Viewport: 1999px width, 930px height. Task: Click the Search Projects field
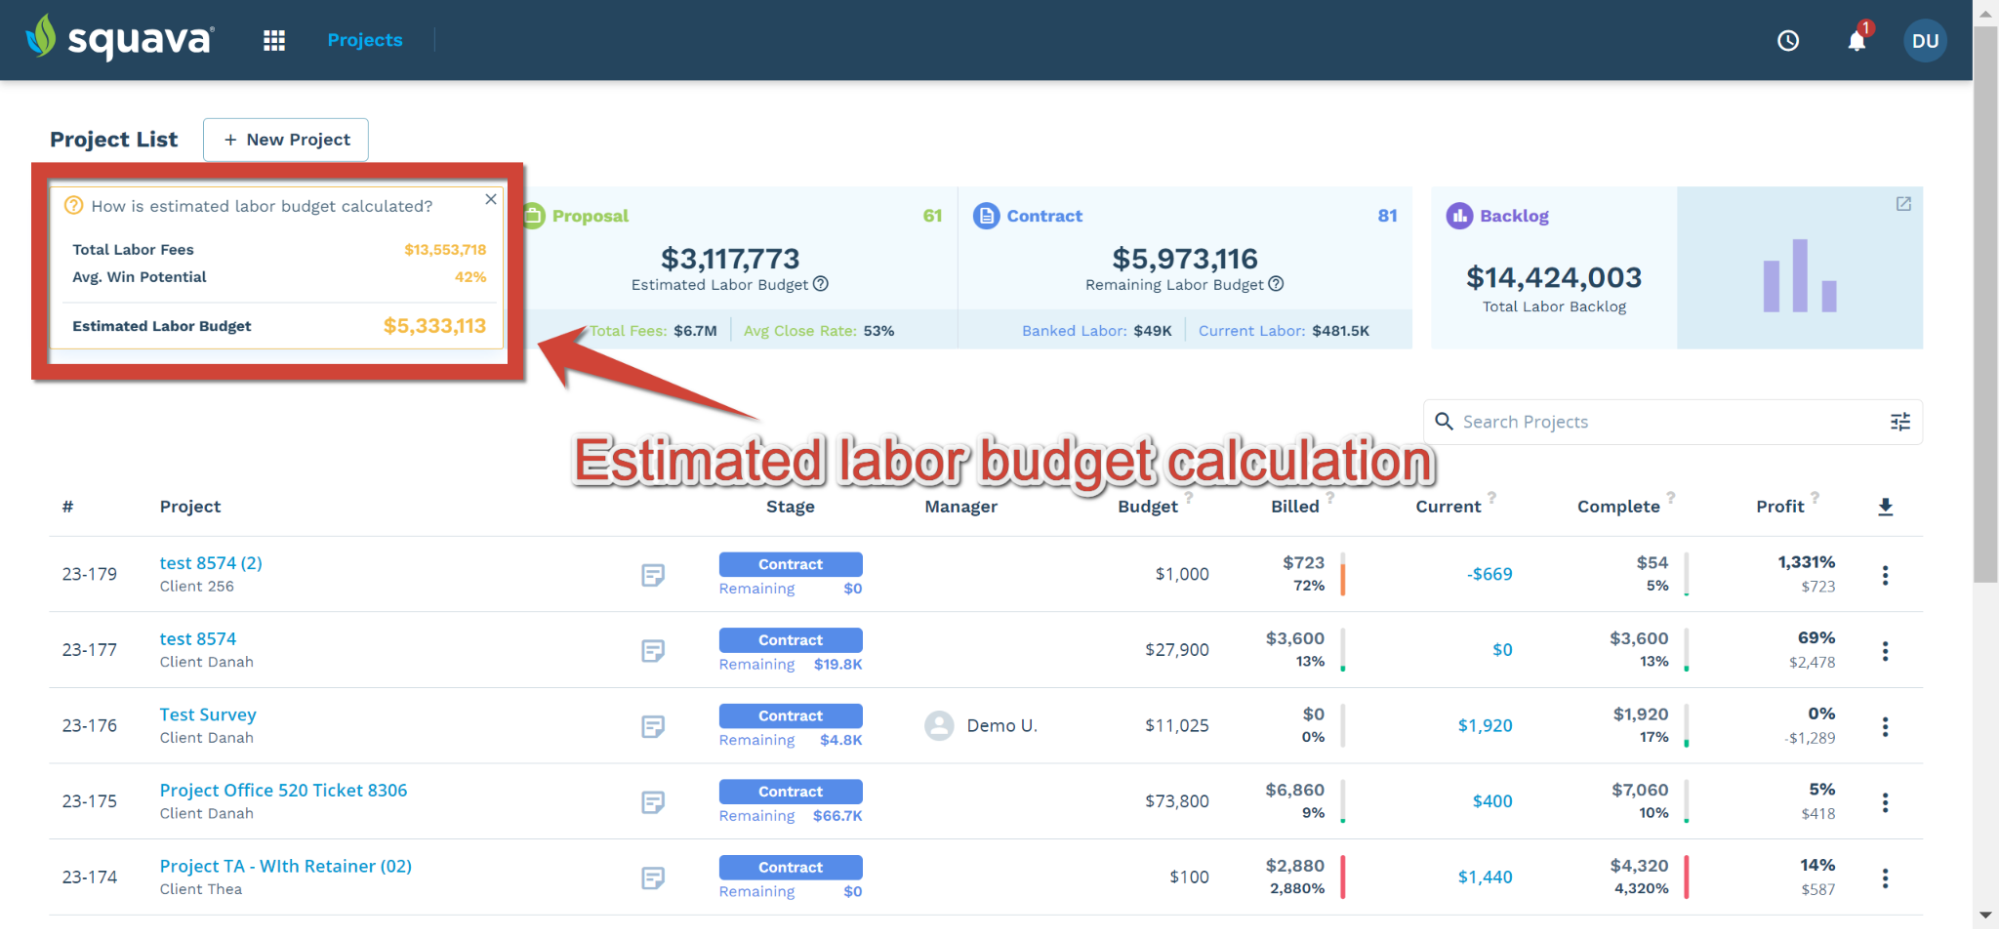point(1672,422)
